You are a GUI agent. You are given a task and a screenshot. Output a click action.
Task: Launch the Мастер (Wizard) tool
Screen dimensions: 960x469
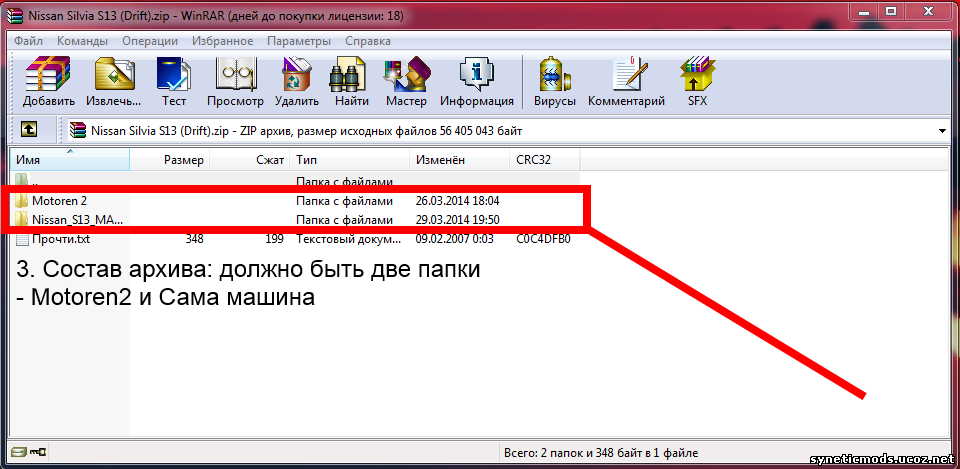(406, 82)
